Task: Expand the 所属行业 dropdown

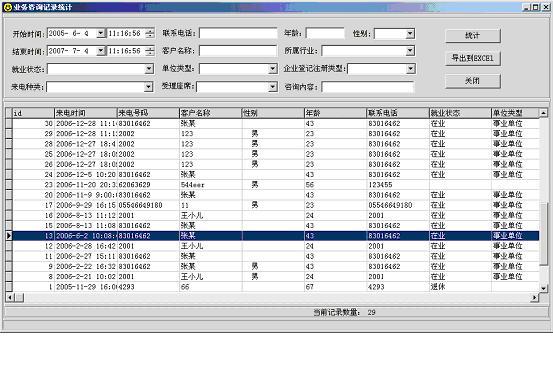Action: [410, 51]
